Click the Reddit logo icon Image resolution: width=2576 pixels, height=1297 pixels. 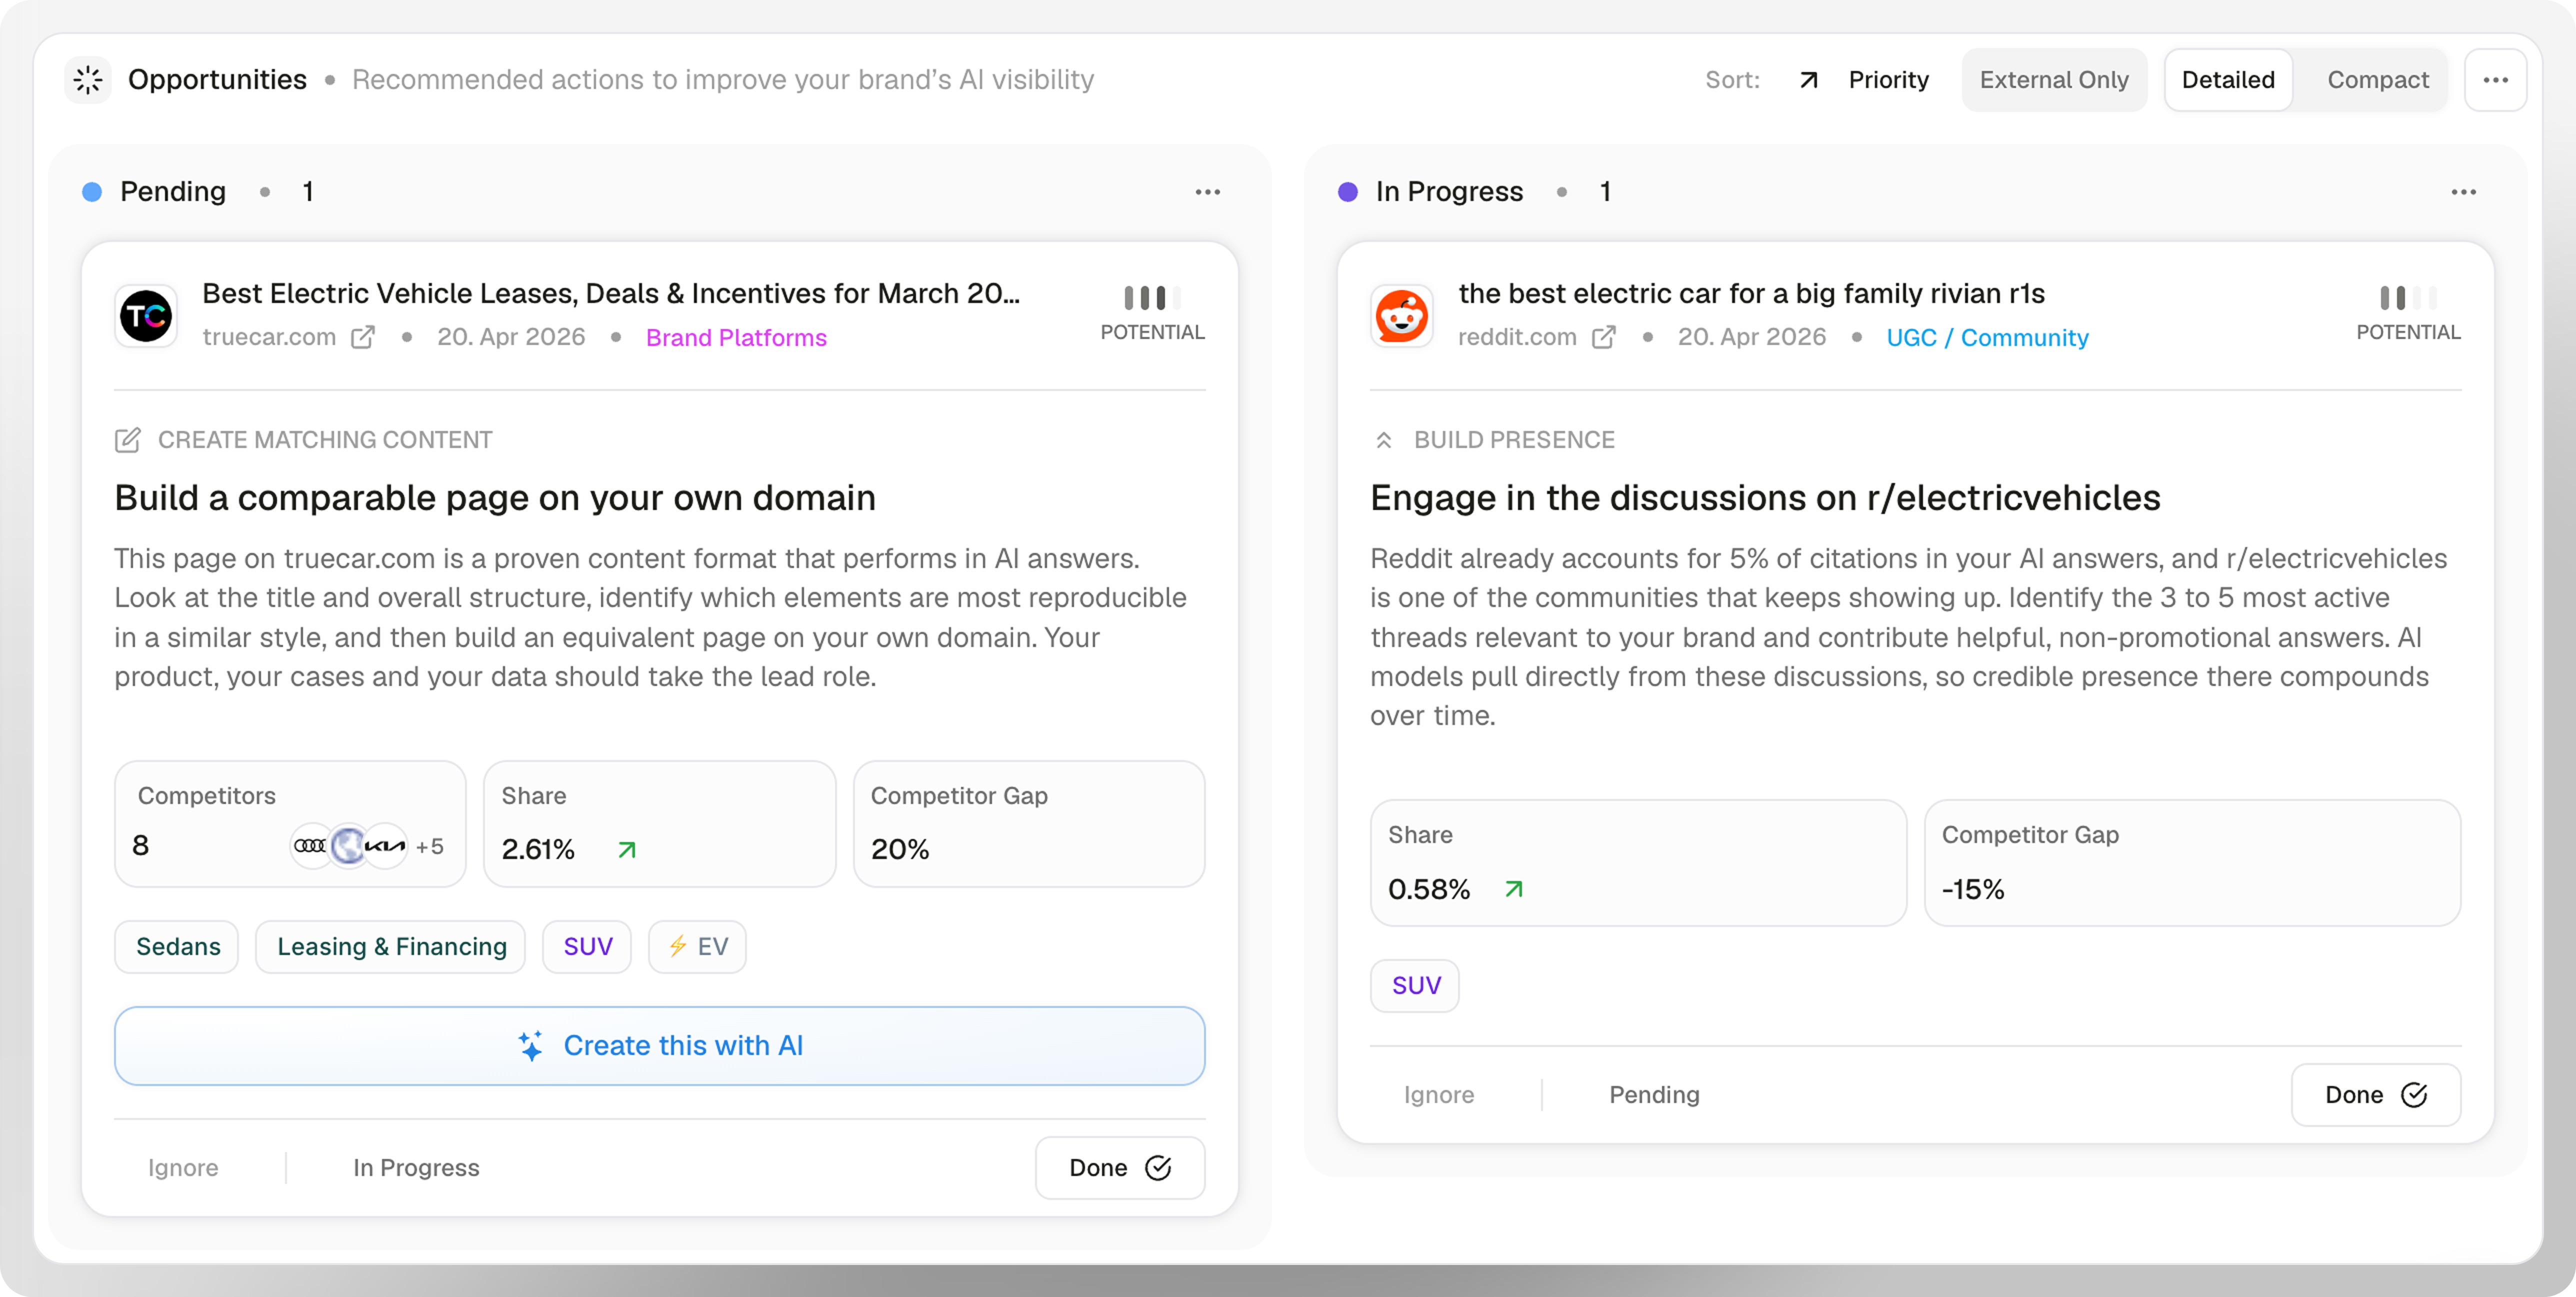coord(1401,316)
